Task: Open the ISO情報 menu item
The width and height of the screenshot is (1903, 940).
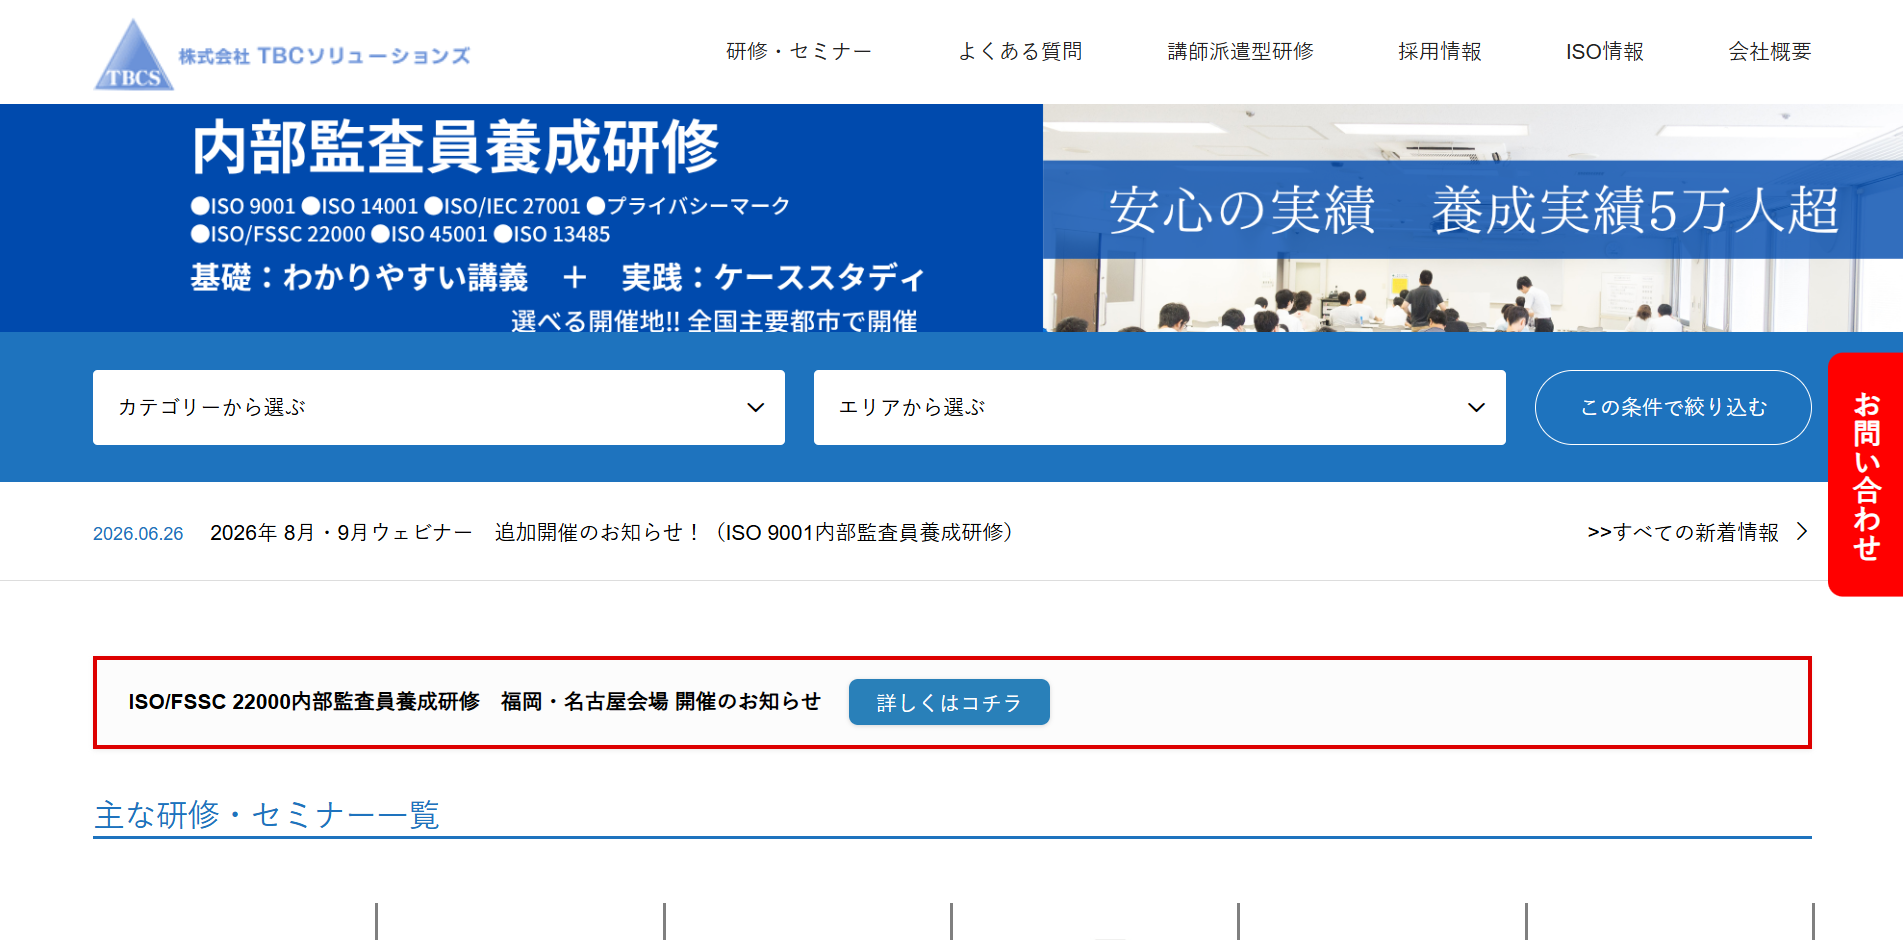Action: (1605, 51)
